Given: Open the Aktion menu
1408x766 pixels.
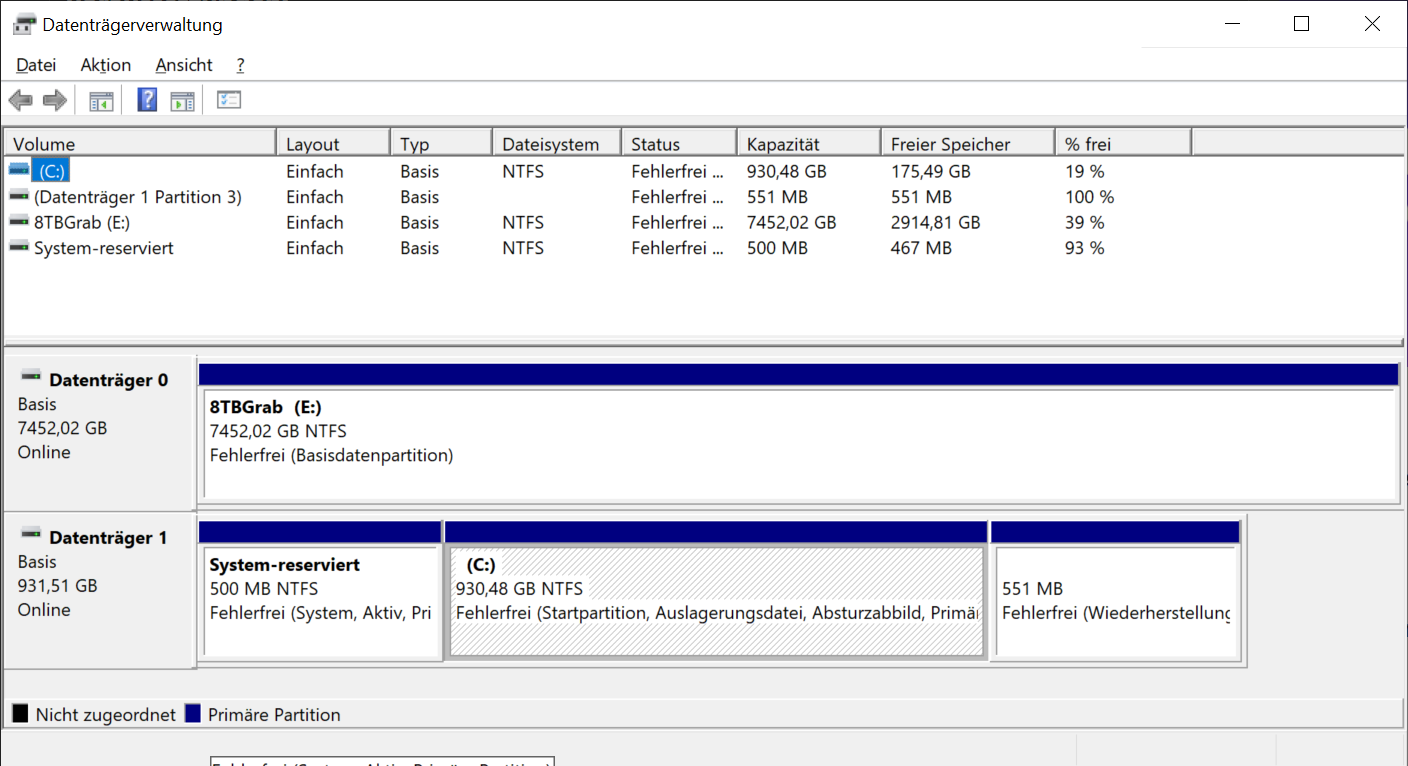Looking at the screenshot, I should tap(106, 65).
